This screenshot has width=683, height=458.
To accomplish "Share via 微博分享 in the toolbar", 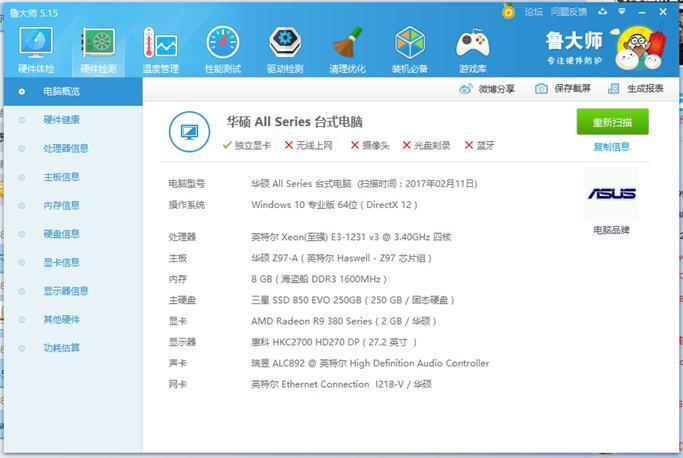I will 488,89.
